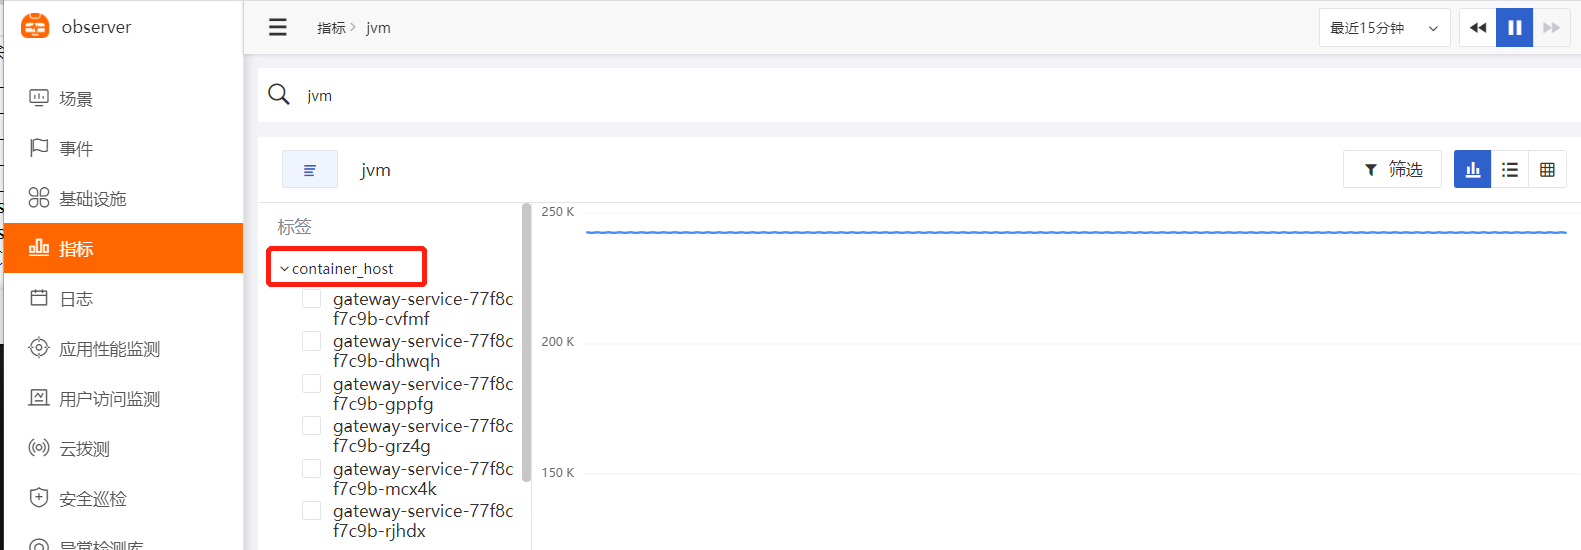Click the observer logo icon
The height and width of the screenshot is (550, 1581).
35,27
